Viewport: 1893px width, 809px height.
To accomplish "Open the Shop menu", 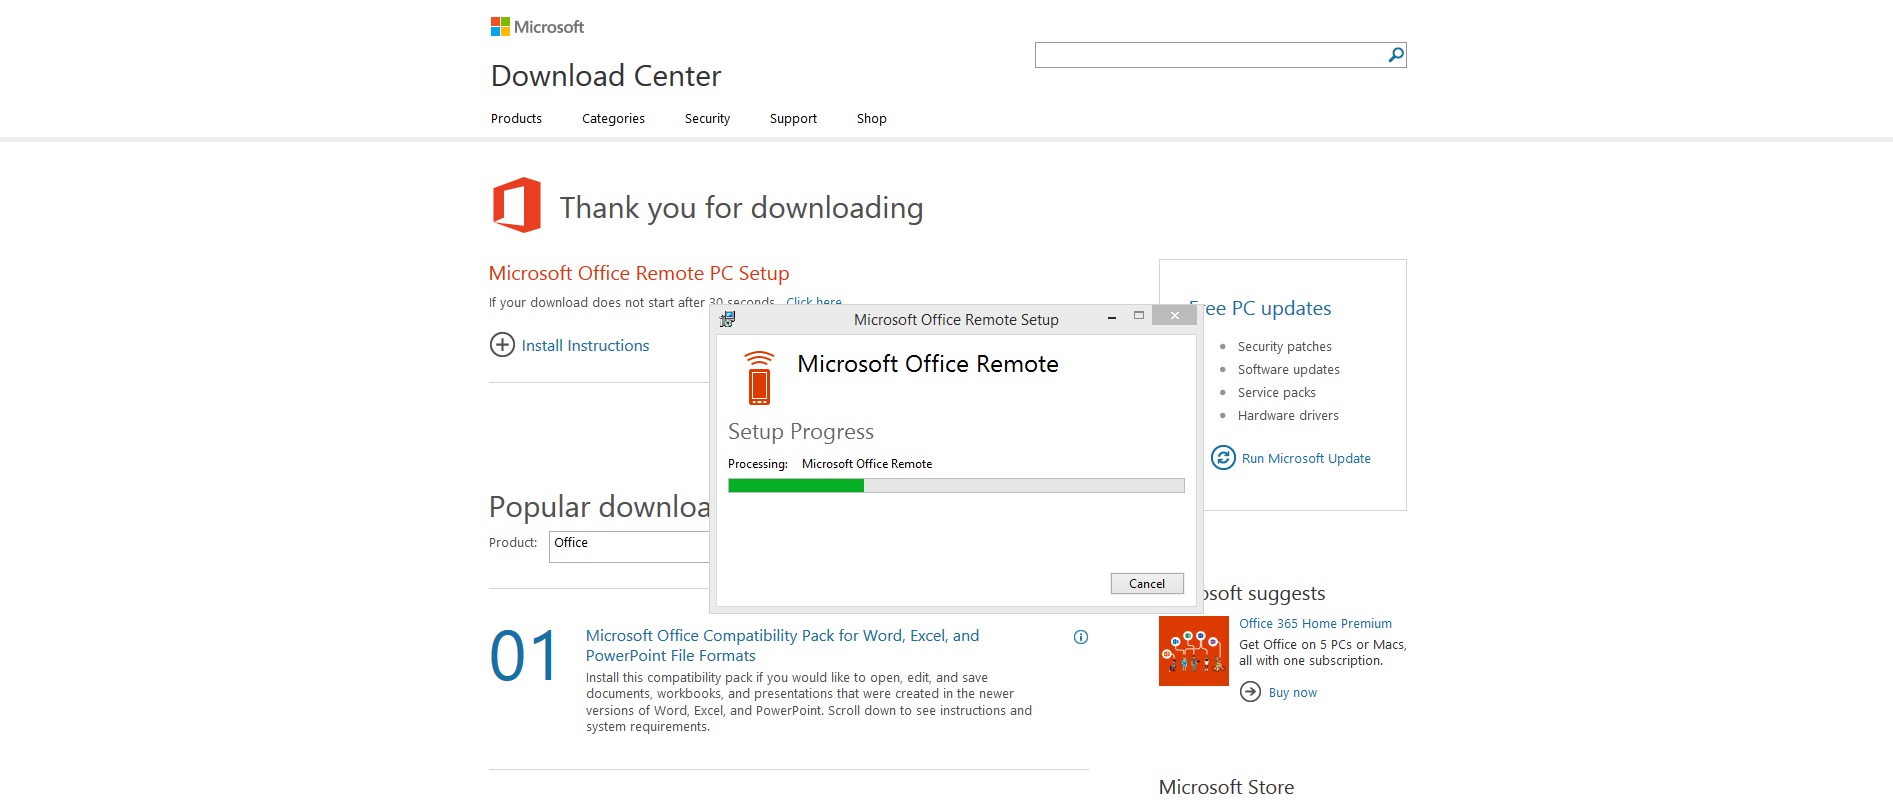I will (x=871, y=118).
